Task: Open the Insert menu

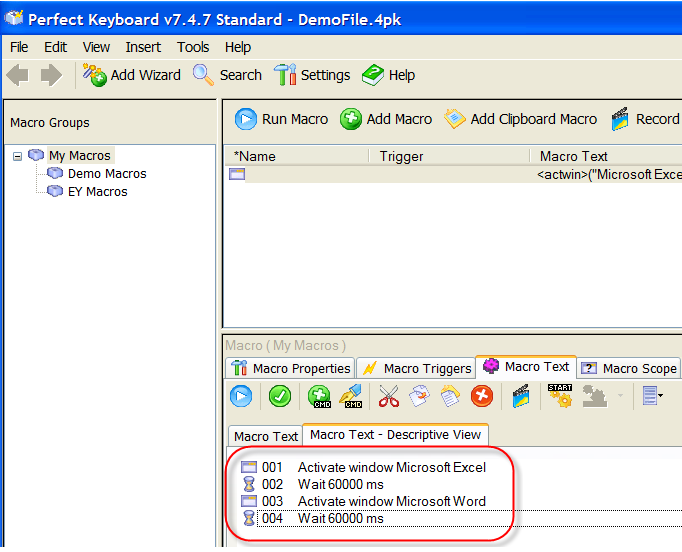Action: pos(143,47)
